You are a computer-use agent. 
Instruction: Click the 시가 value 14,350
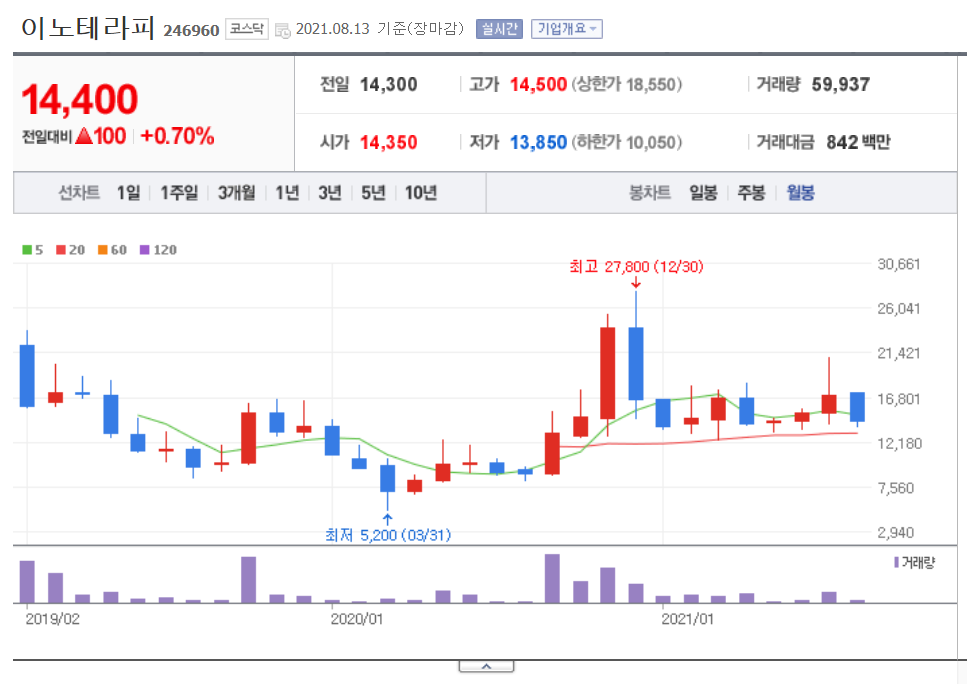point(389,142)
